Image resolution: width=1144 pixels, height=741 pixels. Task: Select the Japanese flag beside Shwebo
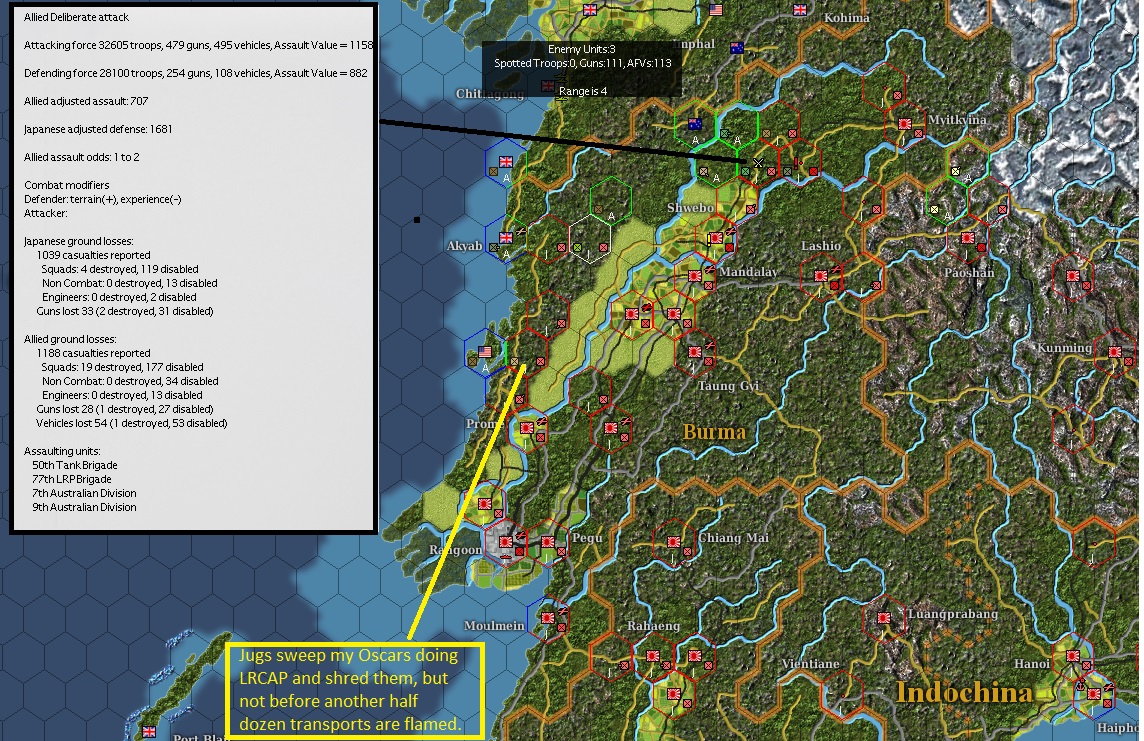(x=716, y=238)
